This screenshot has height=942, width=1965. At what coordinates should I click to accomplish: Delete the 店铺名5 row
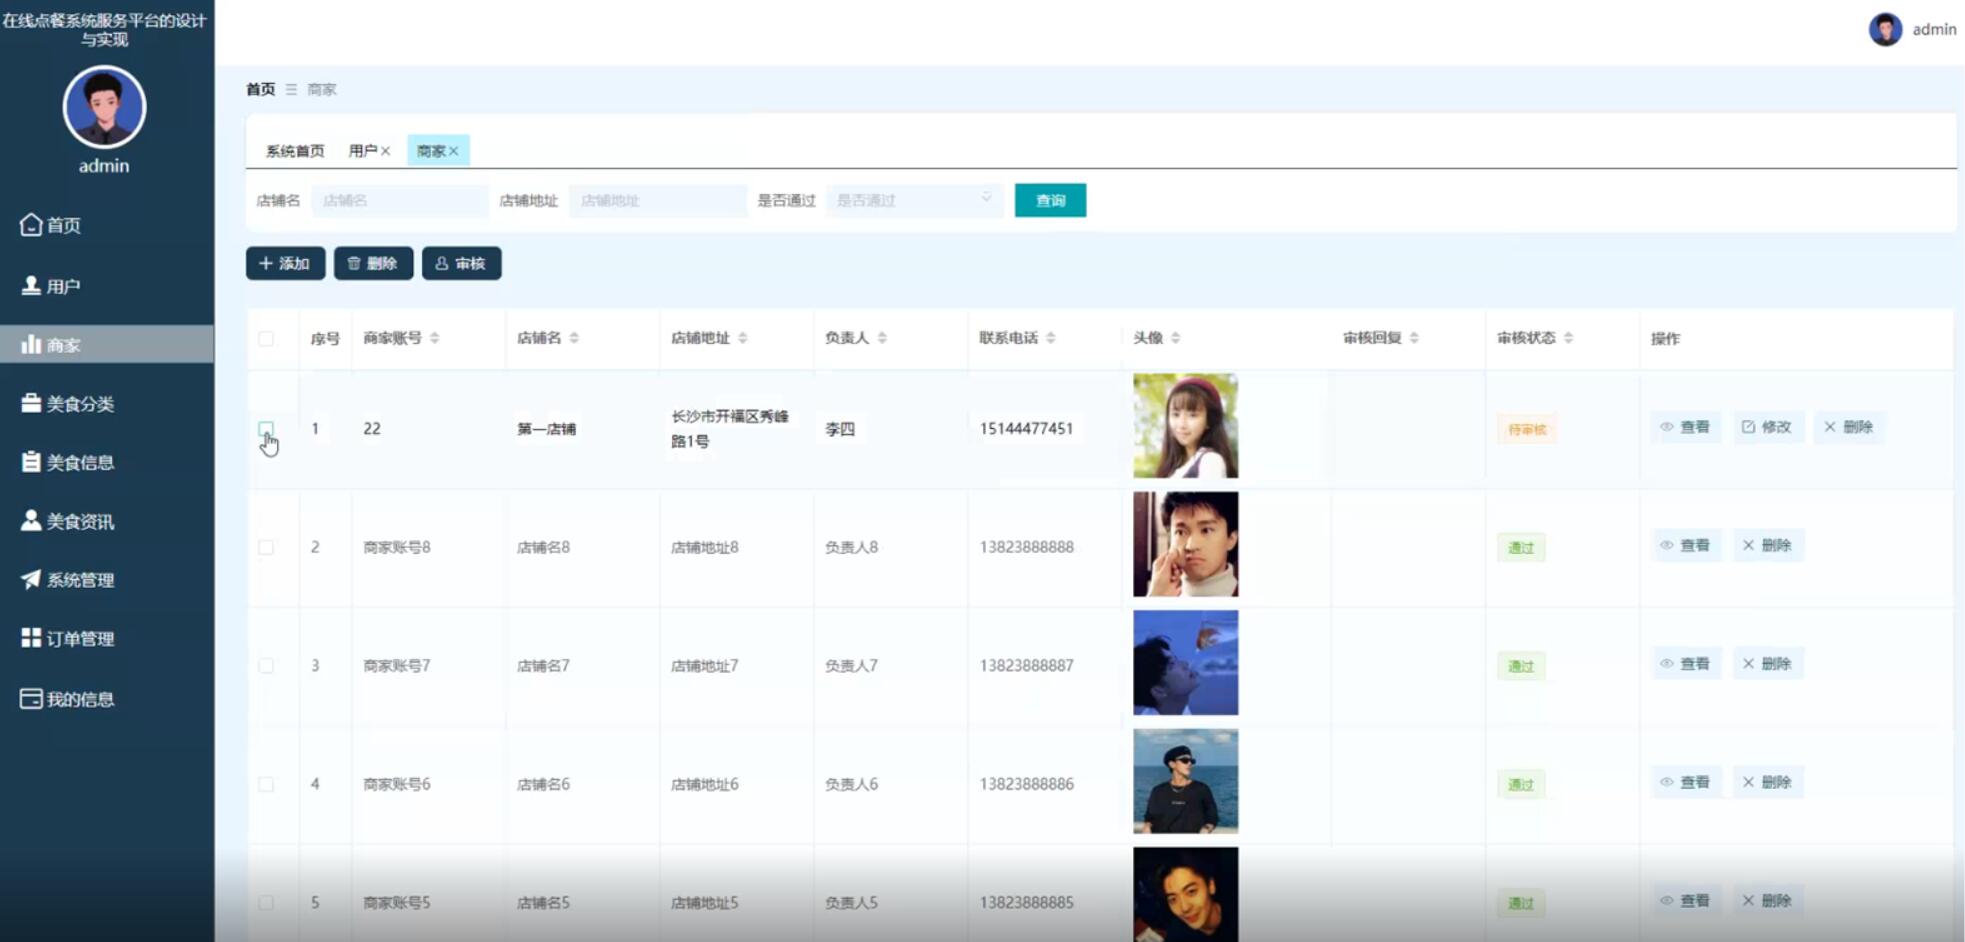1767,901
